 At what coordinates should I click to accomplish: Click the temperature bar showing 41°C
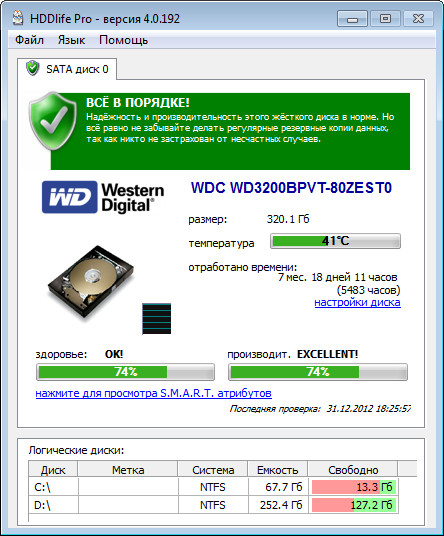335,241
